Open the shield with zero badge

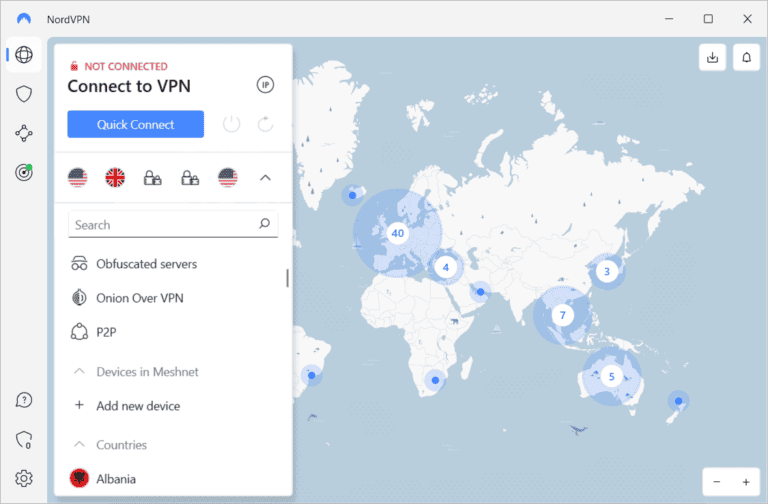coord(24,439)
